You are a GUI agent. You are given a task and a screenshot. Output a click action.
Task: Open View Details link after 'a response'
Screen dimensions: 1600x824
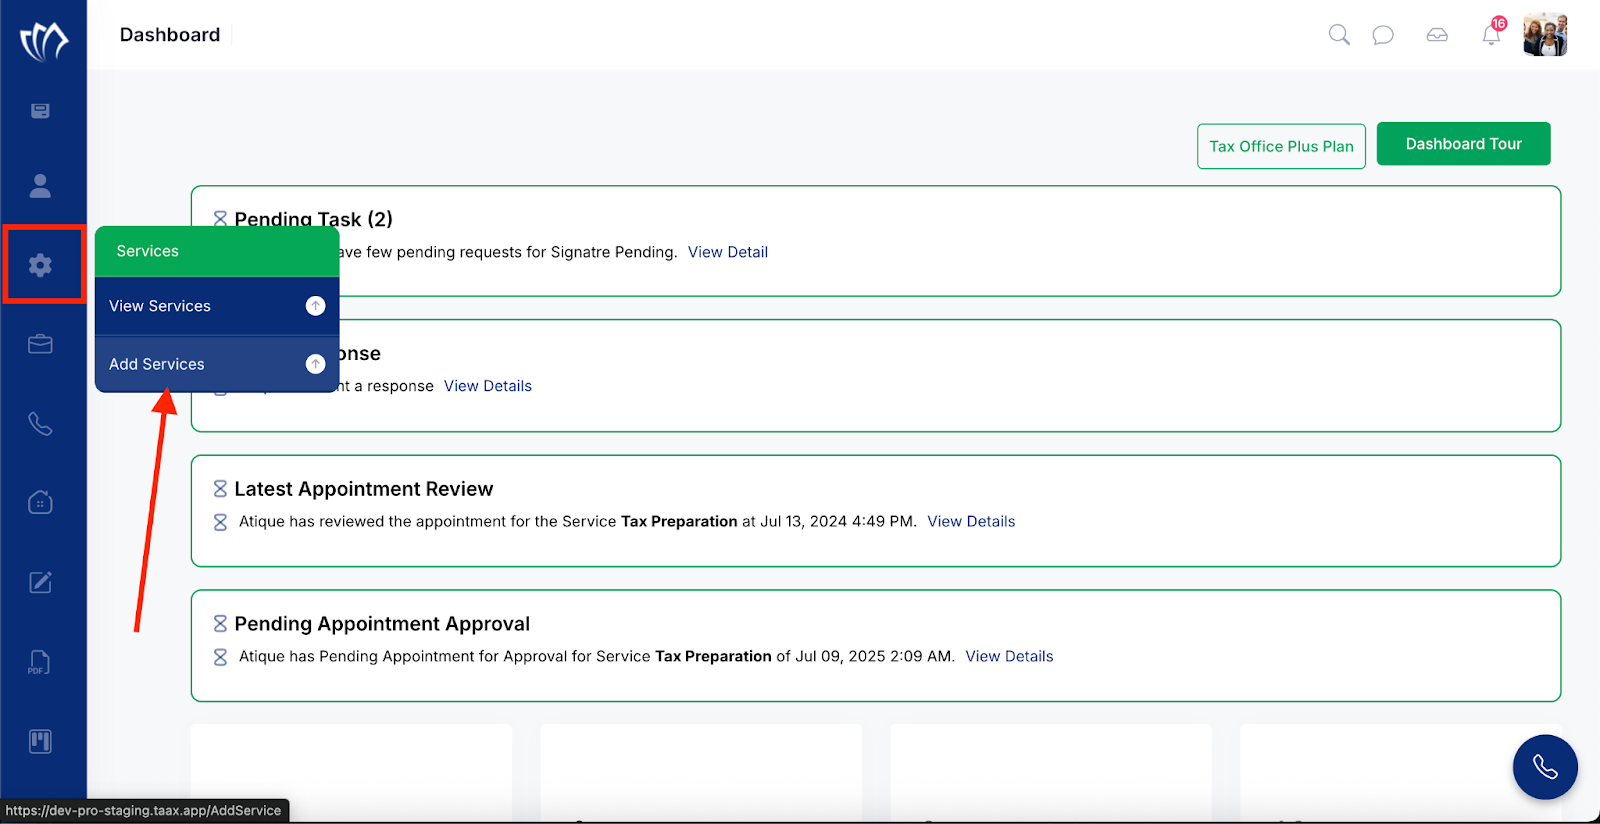click(x=488, y=386)
